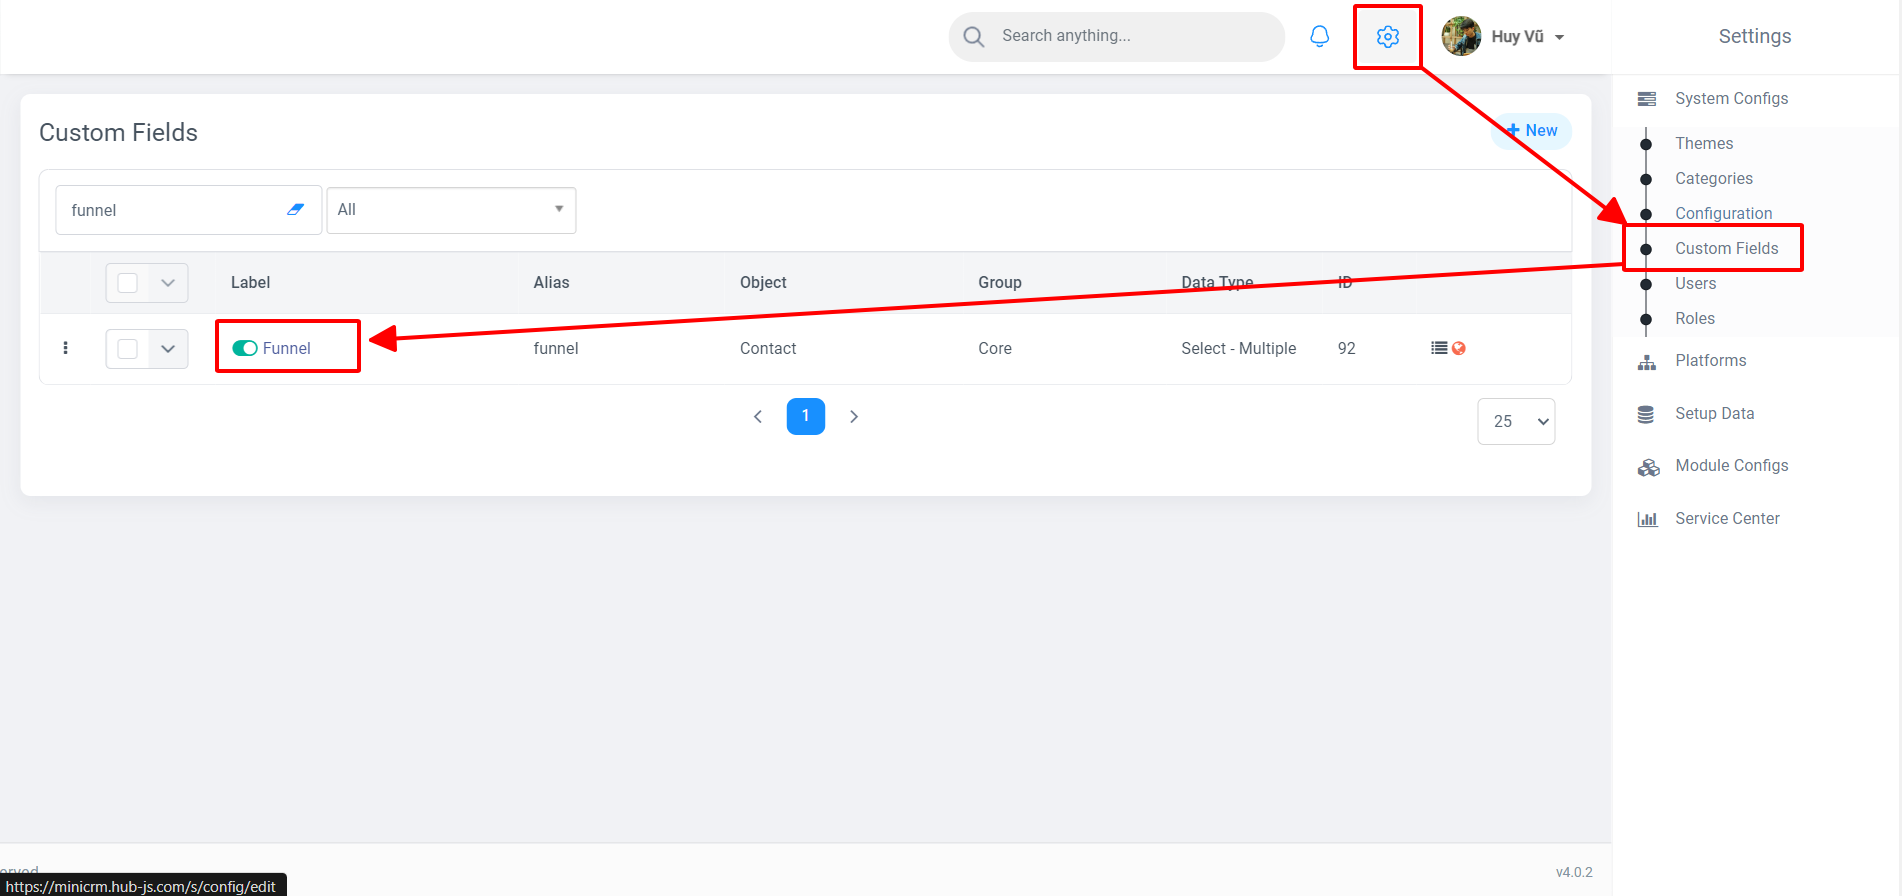1902x896 pixels.
Task: Tick the checkbox for the Funnel row
Action: [x=128, y=349]
